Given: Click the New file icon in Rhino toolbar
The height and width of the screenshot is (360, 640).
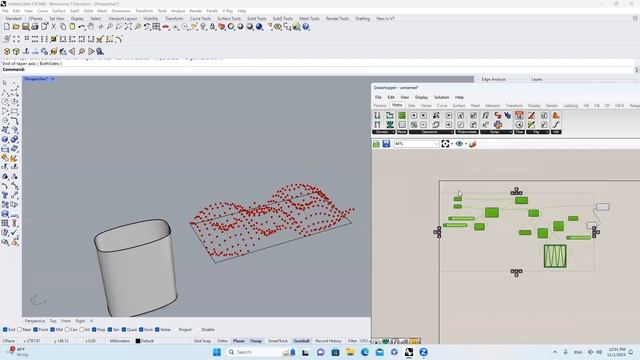Looking at the screenshot, I should (x=7, y=27).
